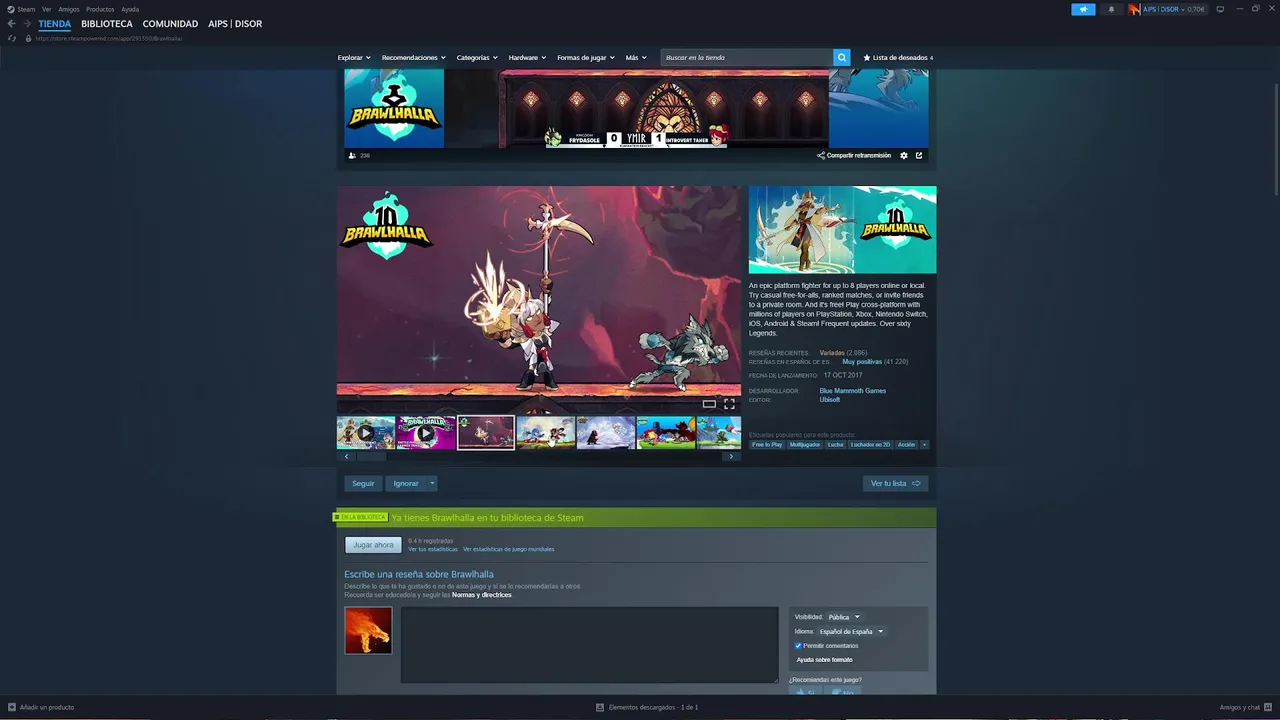Image resolution: width=1280 pixels, height=720 pixels.
Task: Open Elementos descargados downloads status
Action: point(647,707)
